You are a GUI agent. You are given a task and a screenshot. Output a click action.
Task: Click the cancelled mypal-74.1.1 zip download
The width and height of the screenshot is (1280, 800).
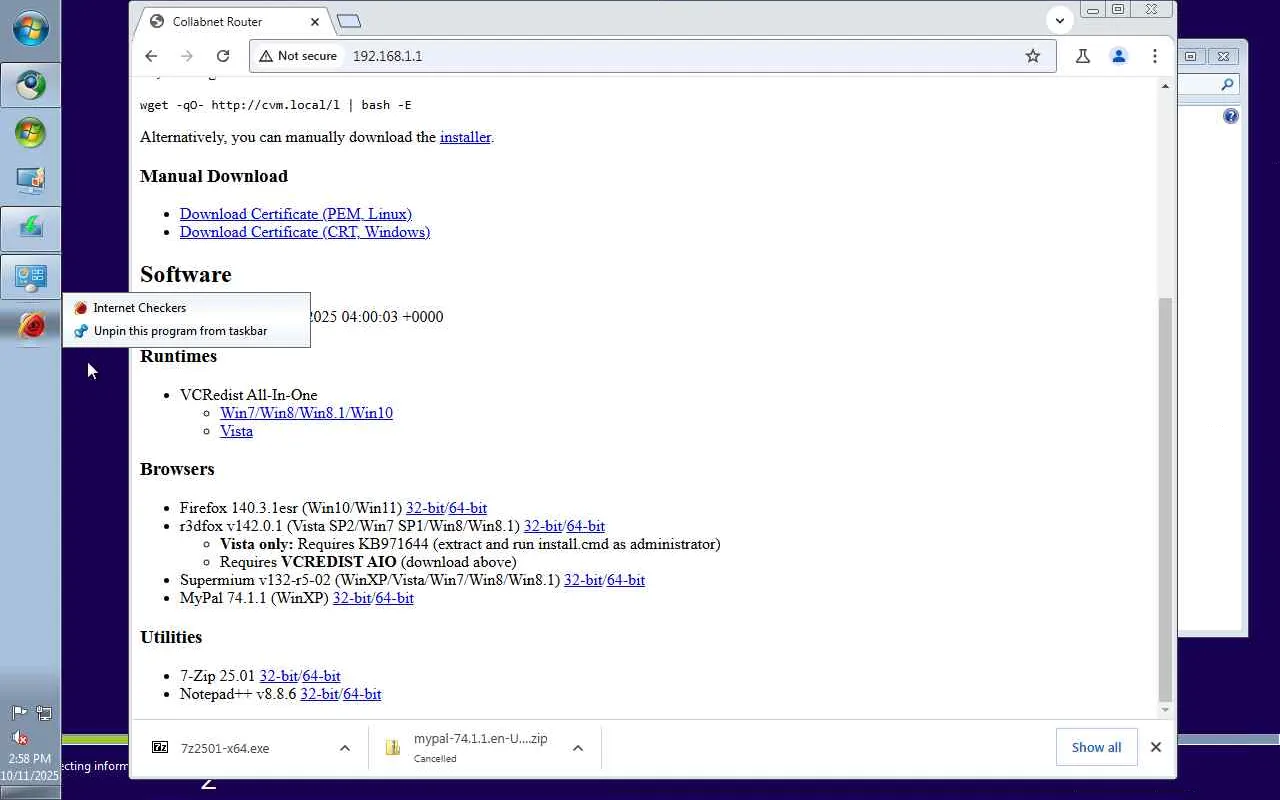point(480,748)
